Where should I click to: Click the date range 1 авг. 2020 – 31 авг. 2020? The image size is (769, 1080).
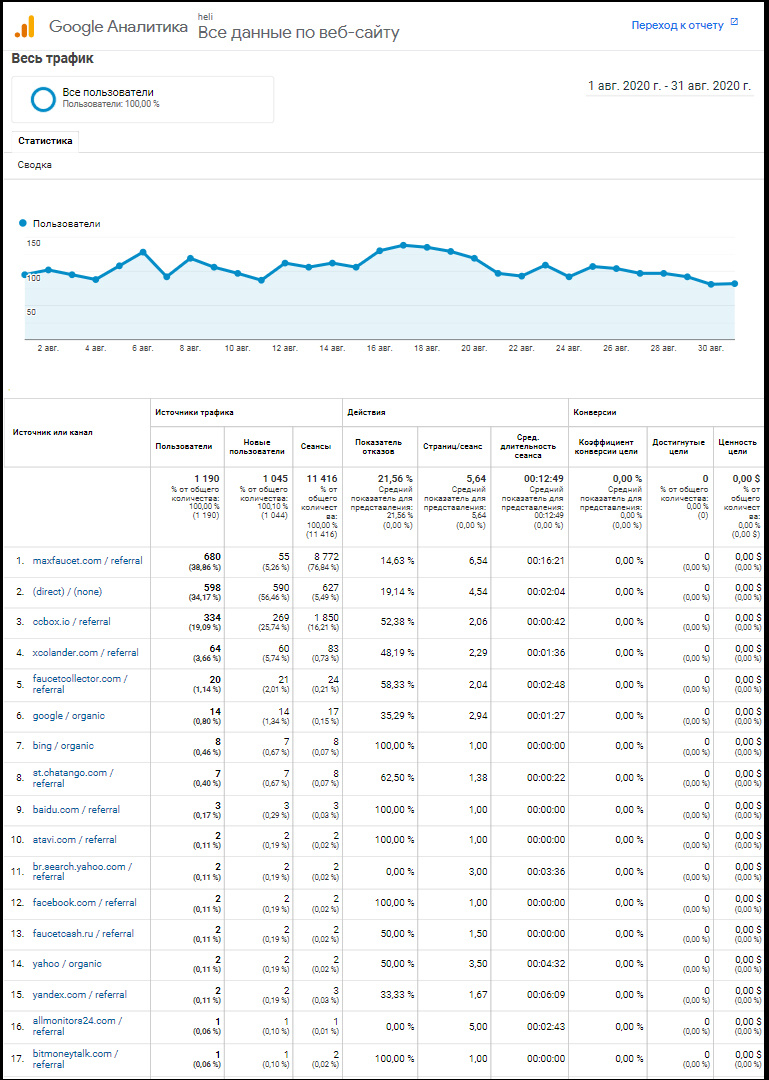click(668, 86)
